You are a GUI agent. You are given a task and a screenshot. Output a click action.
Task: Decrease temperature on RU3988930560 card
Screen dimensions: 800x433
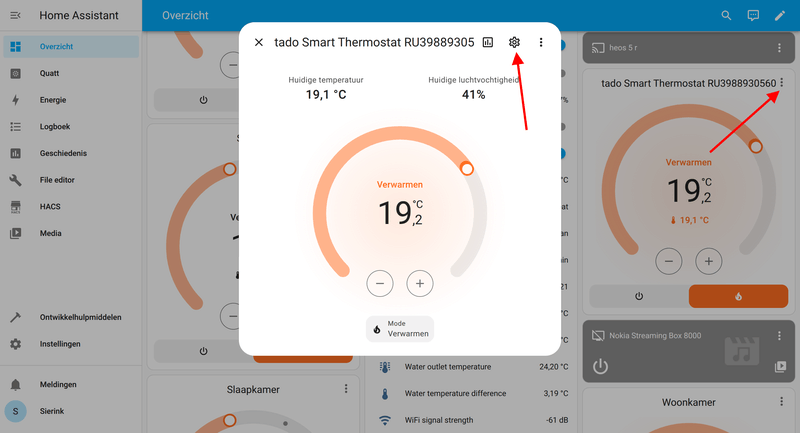point(669,262)
